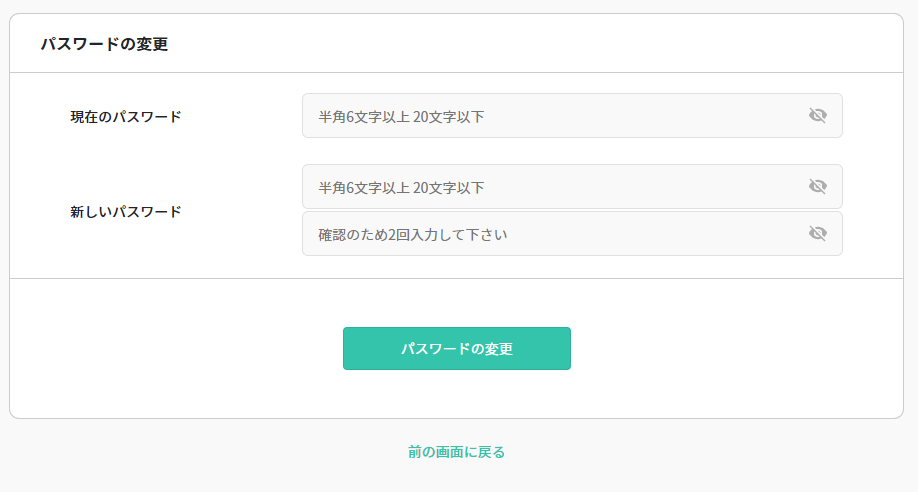Screen dimensions: 918x492
Task: Unhide characters in the current password box
Action: pos(818,116)
